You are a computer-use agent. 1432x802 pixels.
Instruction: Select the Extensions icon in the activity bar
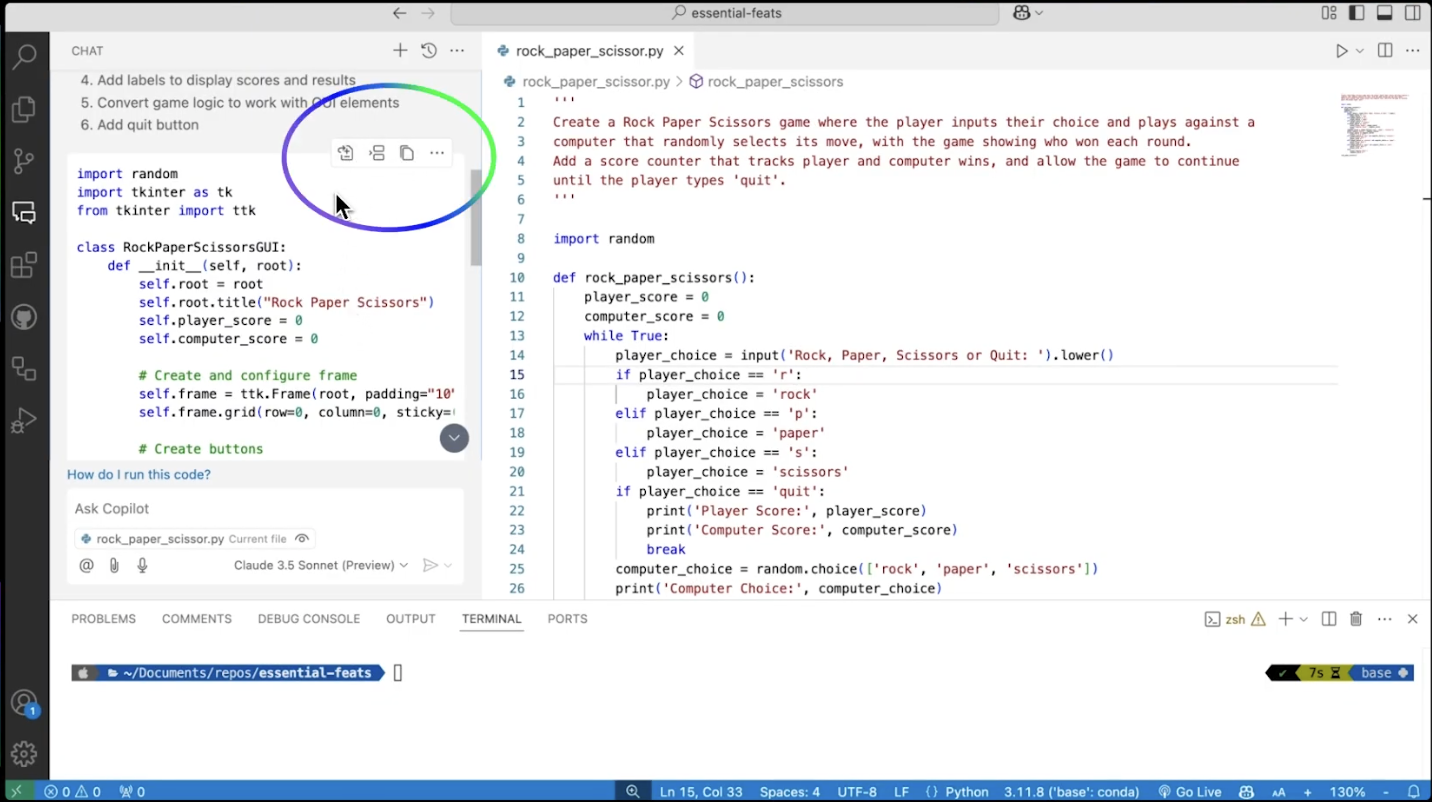(x=24, y=264)
